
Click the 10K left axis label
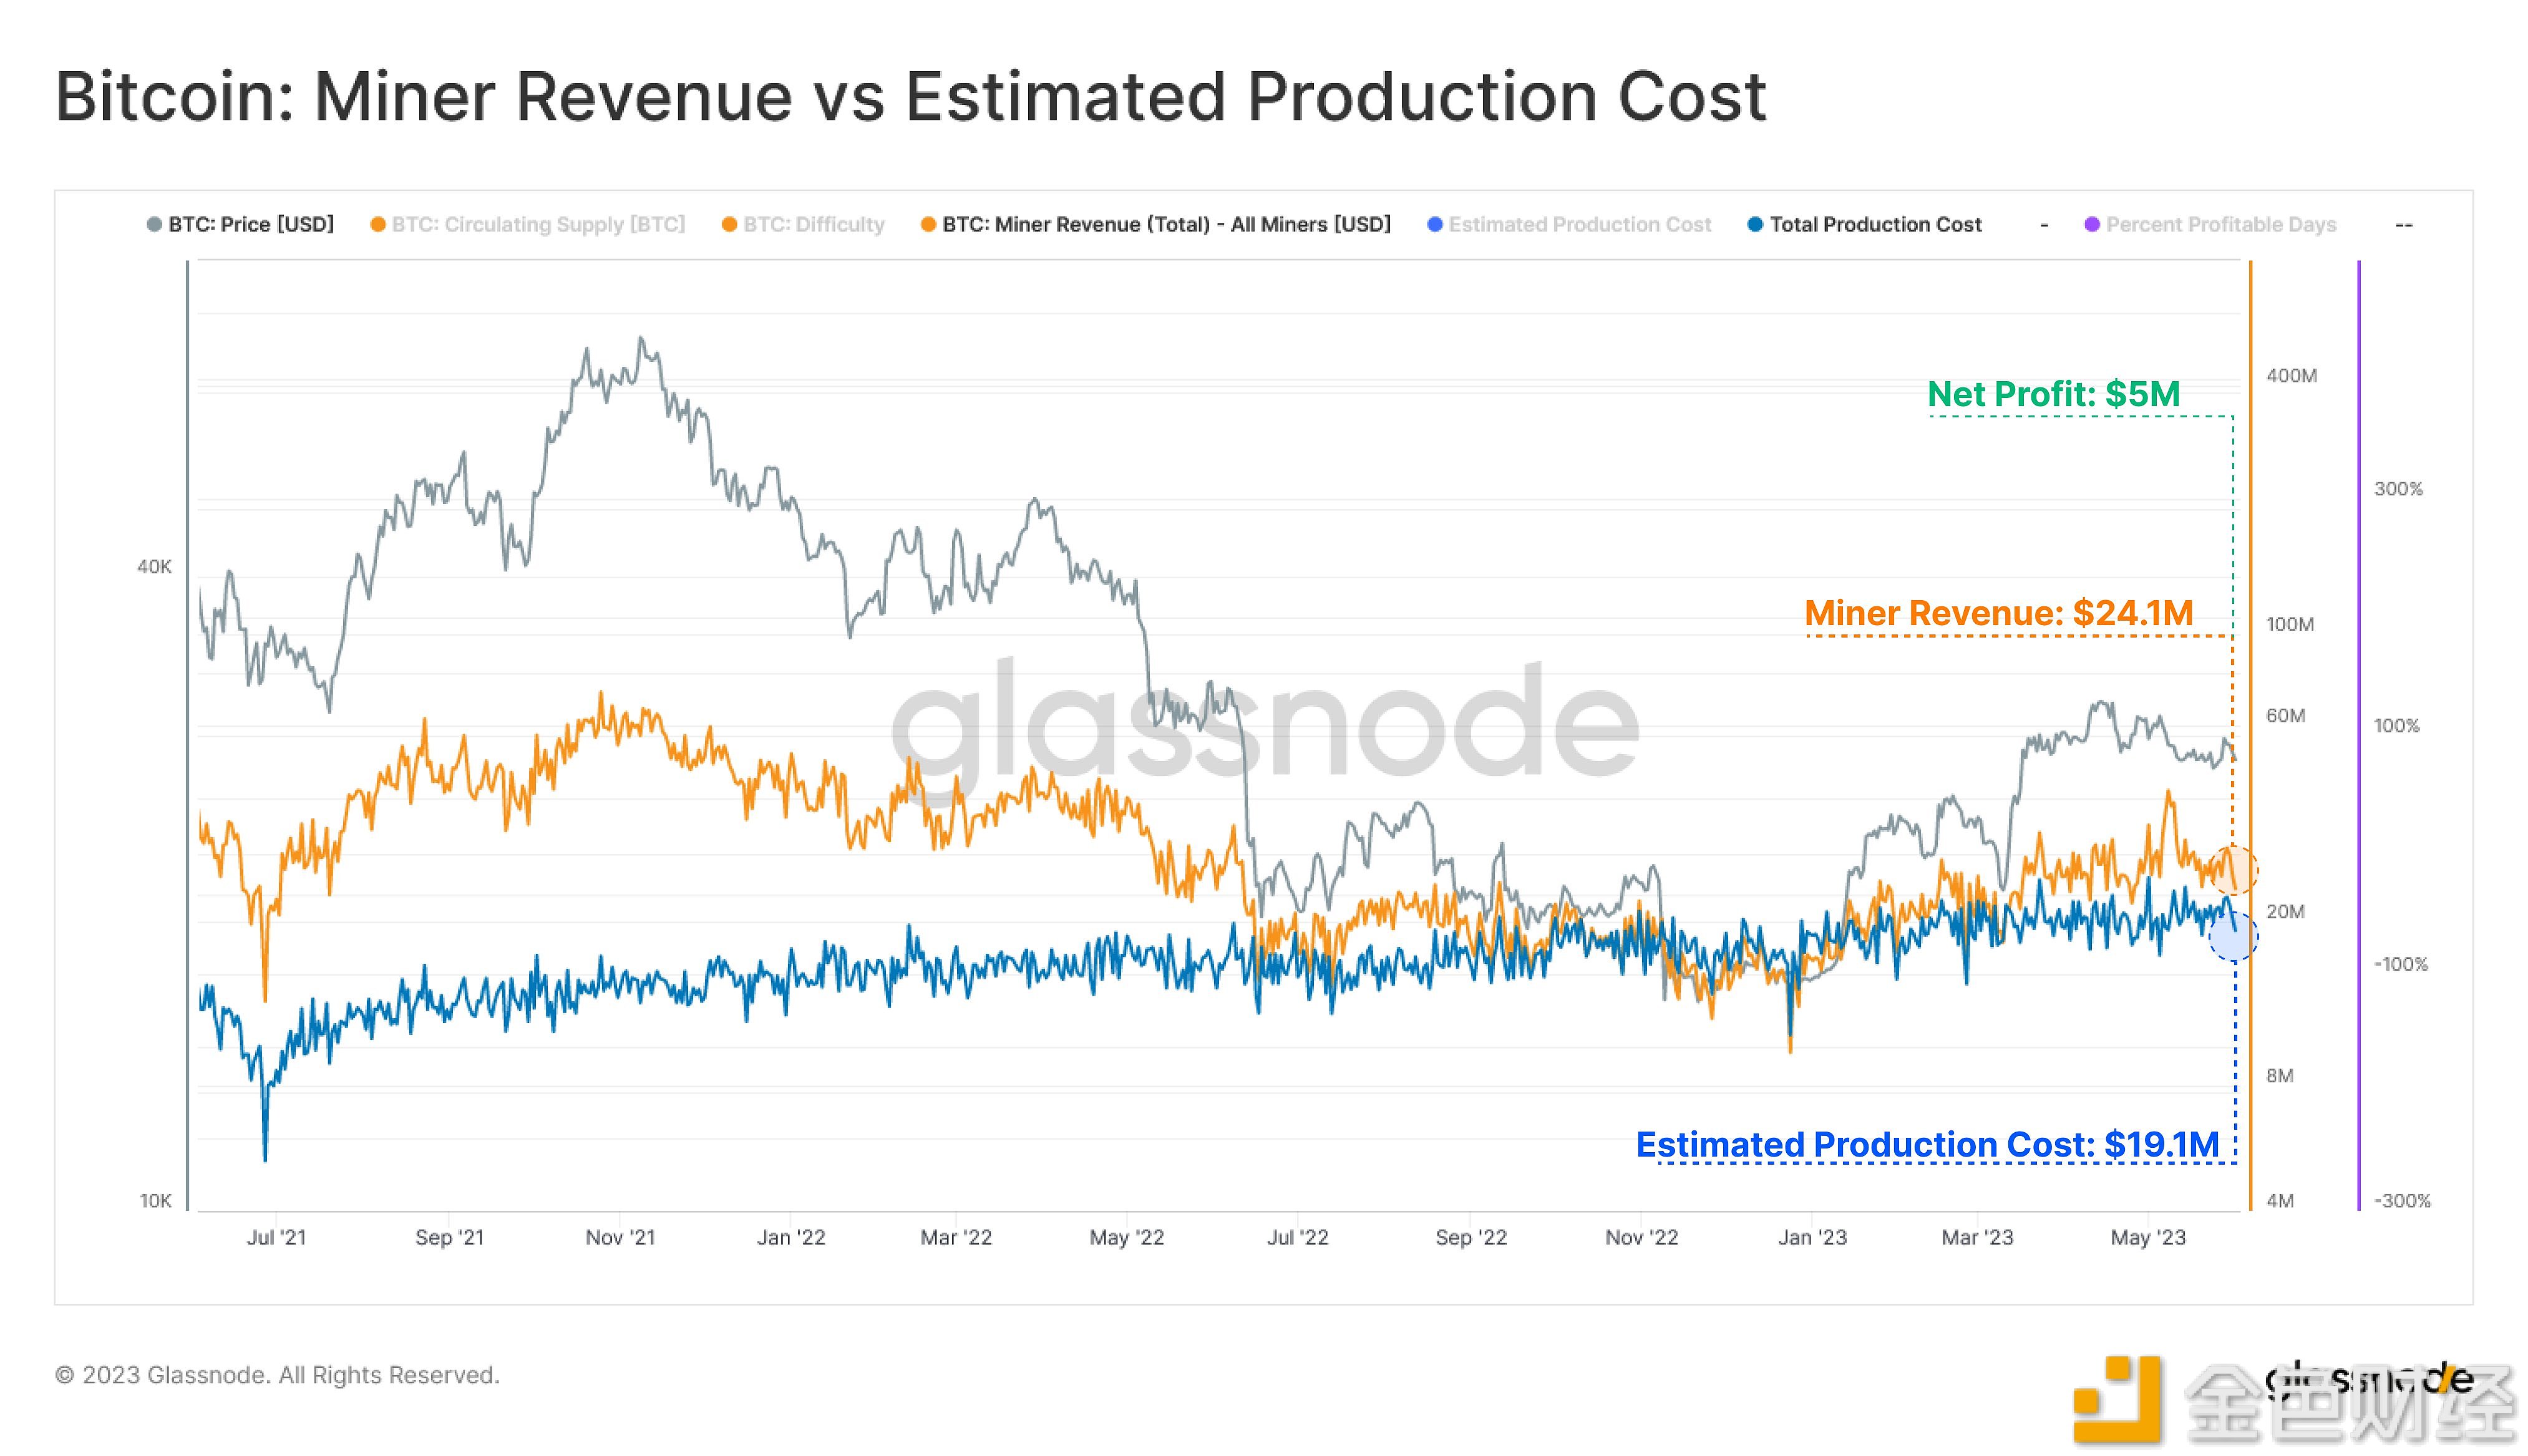pyautogui.click(x=155, y=1200)
